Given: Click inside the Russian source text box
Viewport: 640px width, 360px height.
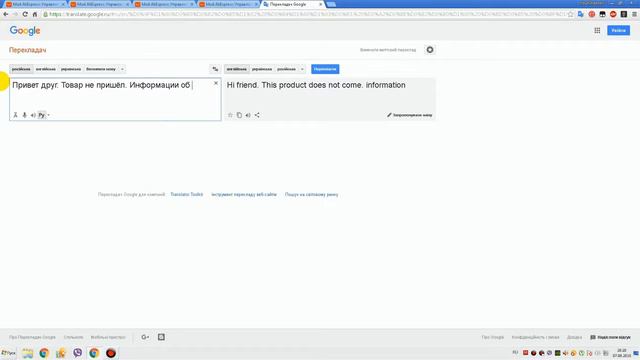Looking at the screenshot, I should click(x=116, y=99).
